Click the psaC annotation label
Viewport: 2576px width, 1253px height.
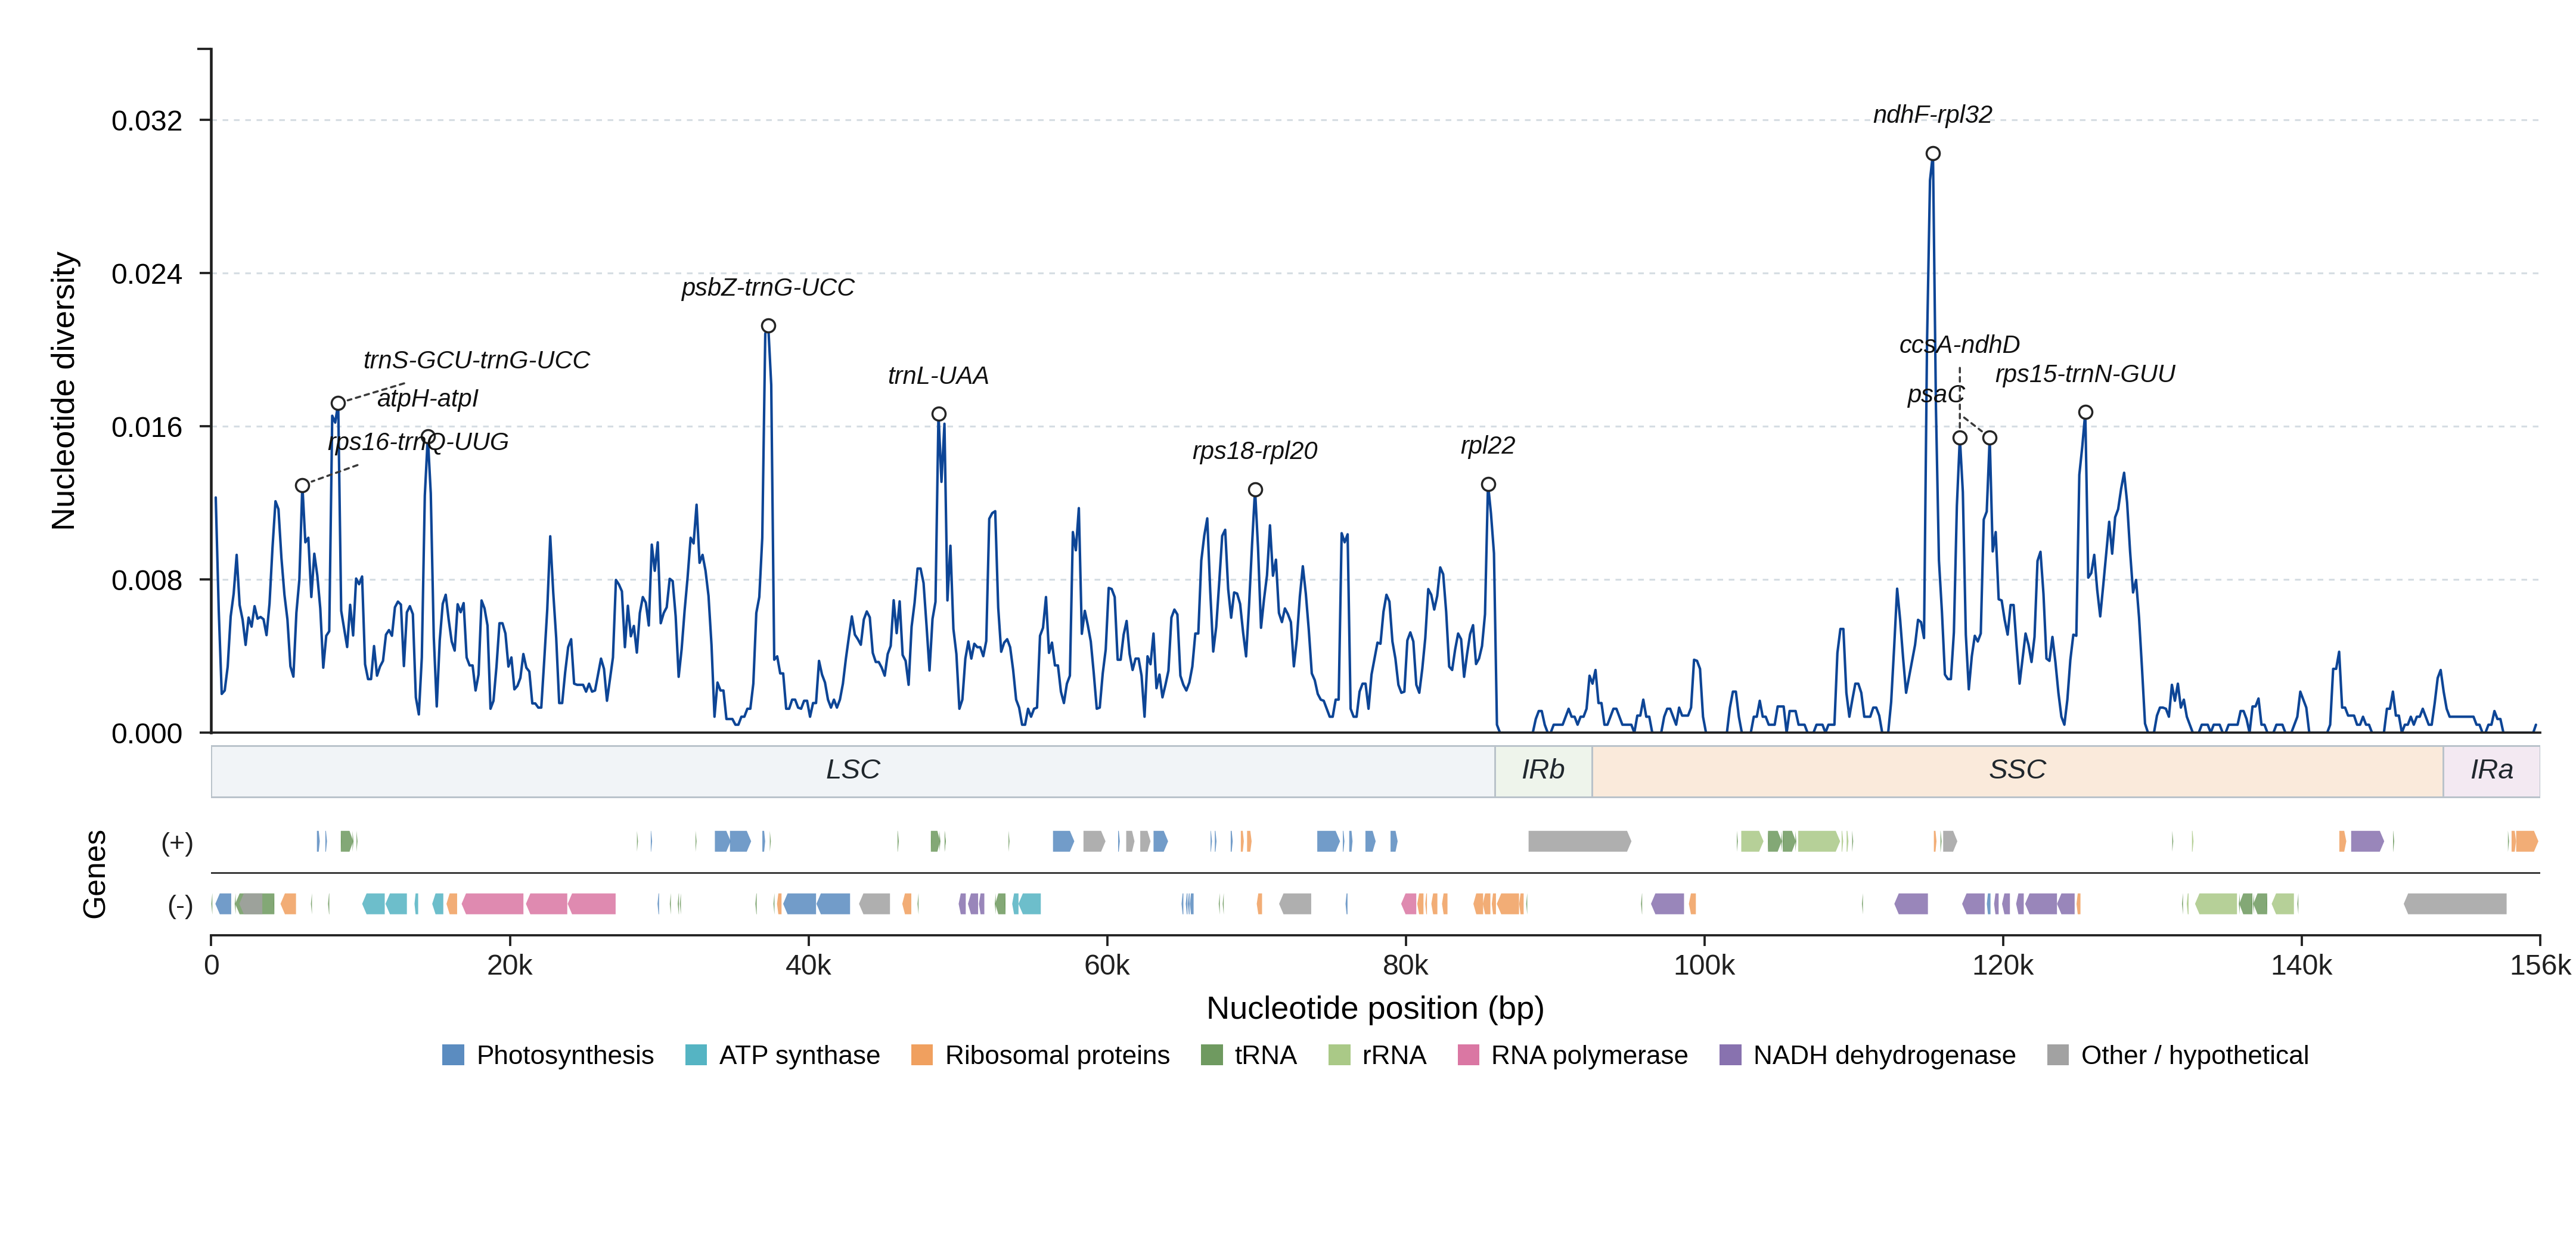pos(1935,395)
